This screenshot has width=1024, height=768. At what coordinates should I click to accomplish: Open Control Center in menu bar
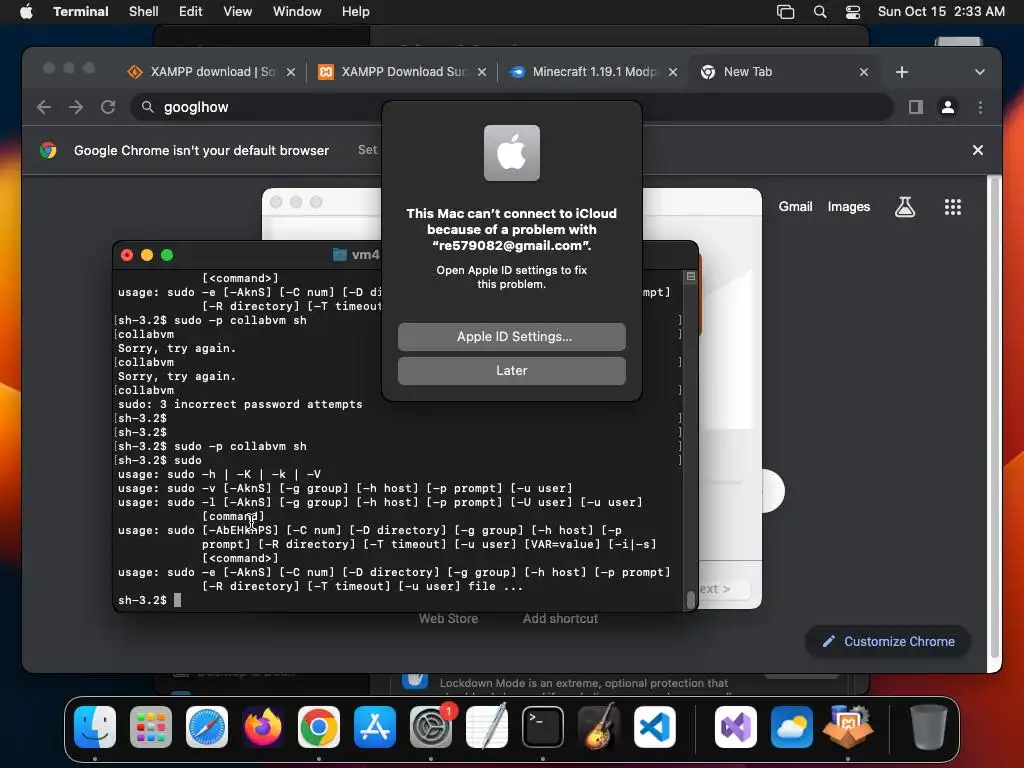pos(853,11)
